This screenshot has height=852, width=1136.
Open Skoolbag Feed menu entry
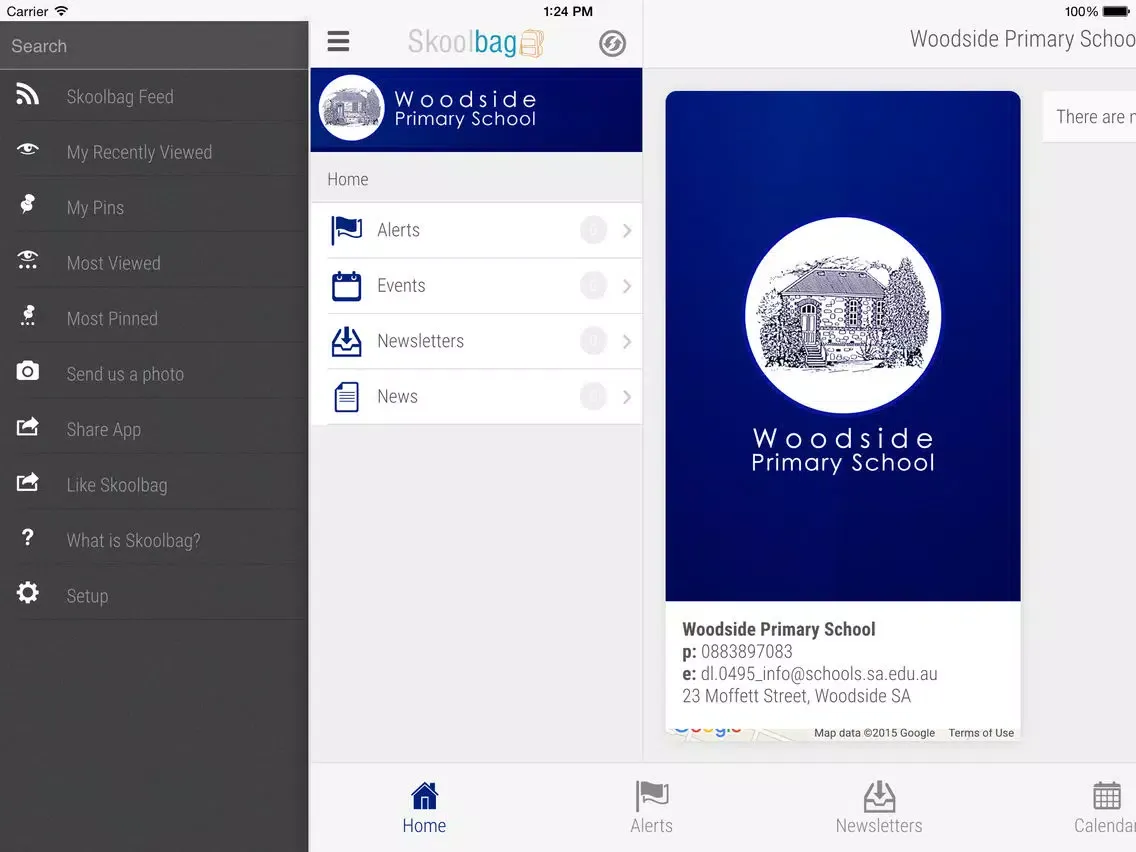coord(154,96)
